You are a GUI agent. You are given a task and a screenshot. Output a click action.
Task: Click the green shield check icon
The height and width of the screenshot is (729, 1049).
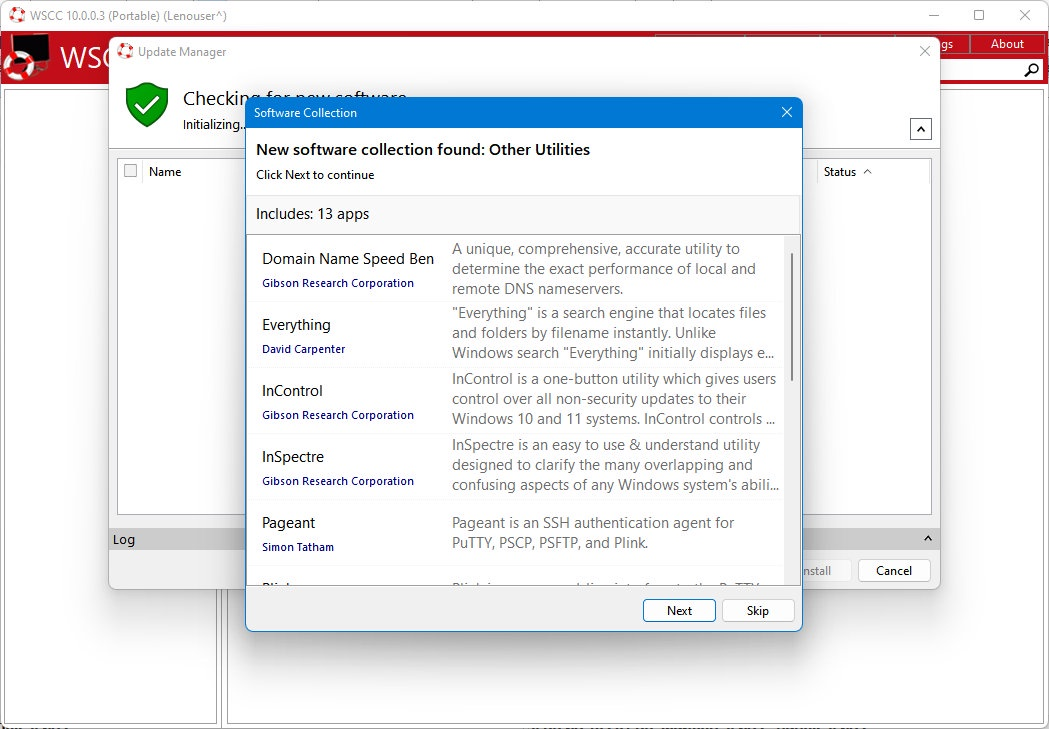click(x=147, y=104)
